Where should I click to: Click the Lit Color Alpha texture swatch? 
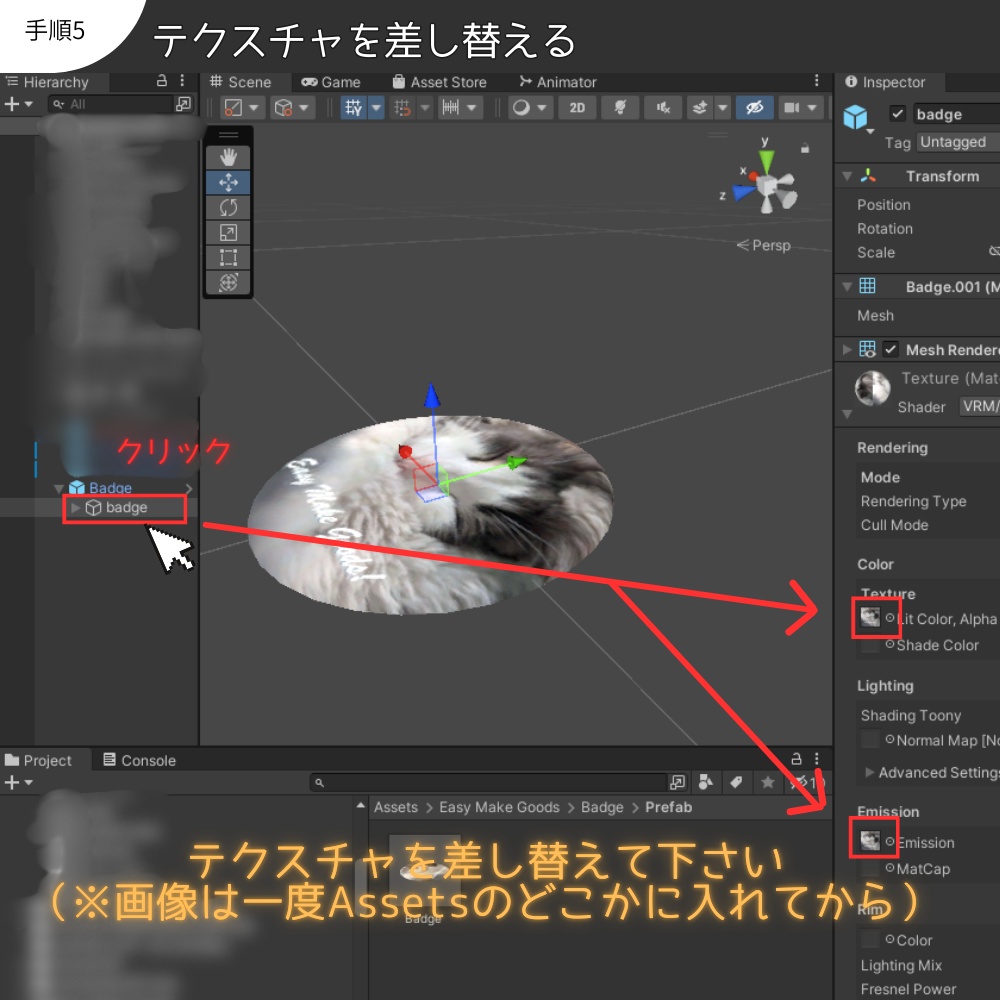tap(872, 619)
